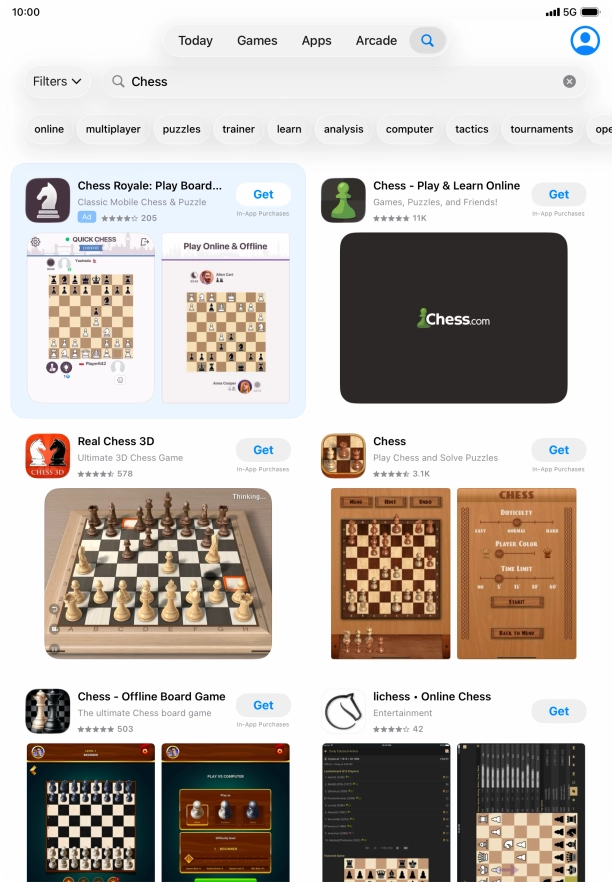Screen dimensions: 612x882
Task: Open the Chess.com preview screenshot
Action: [453, 318]
